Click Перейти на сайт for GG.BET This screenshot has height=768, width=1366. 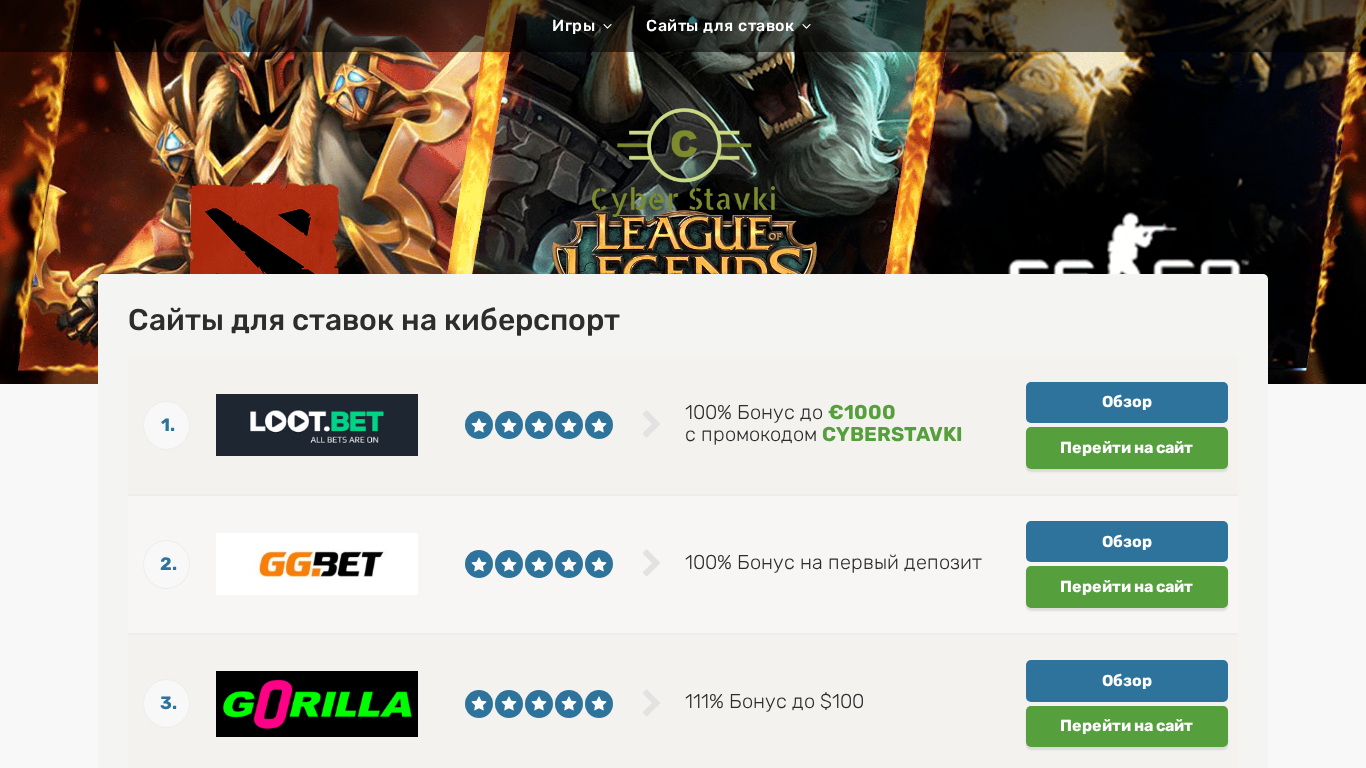pos(1127,587)
